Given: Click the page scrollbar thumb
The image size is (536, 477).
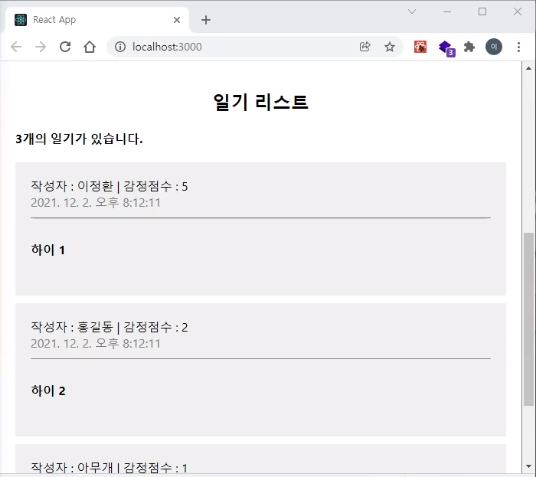Looking at the screenshot, I should (528, 319).
